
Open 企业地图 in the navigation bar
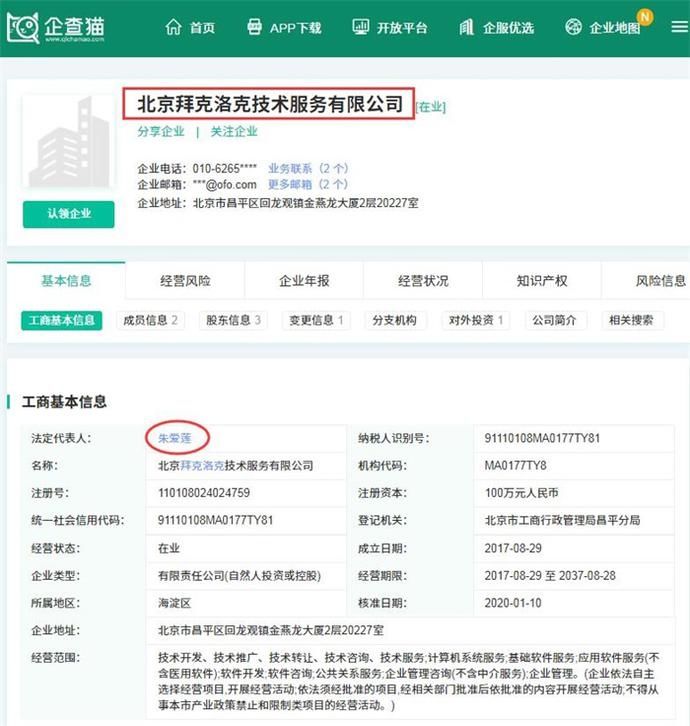point(615,28)
